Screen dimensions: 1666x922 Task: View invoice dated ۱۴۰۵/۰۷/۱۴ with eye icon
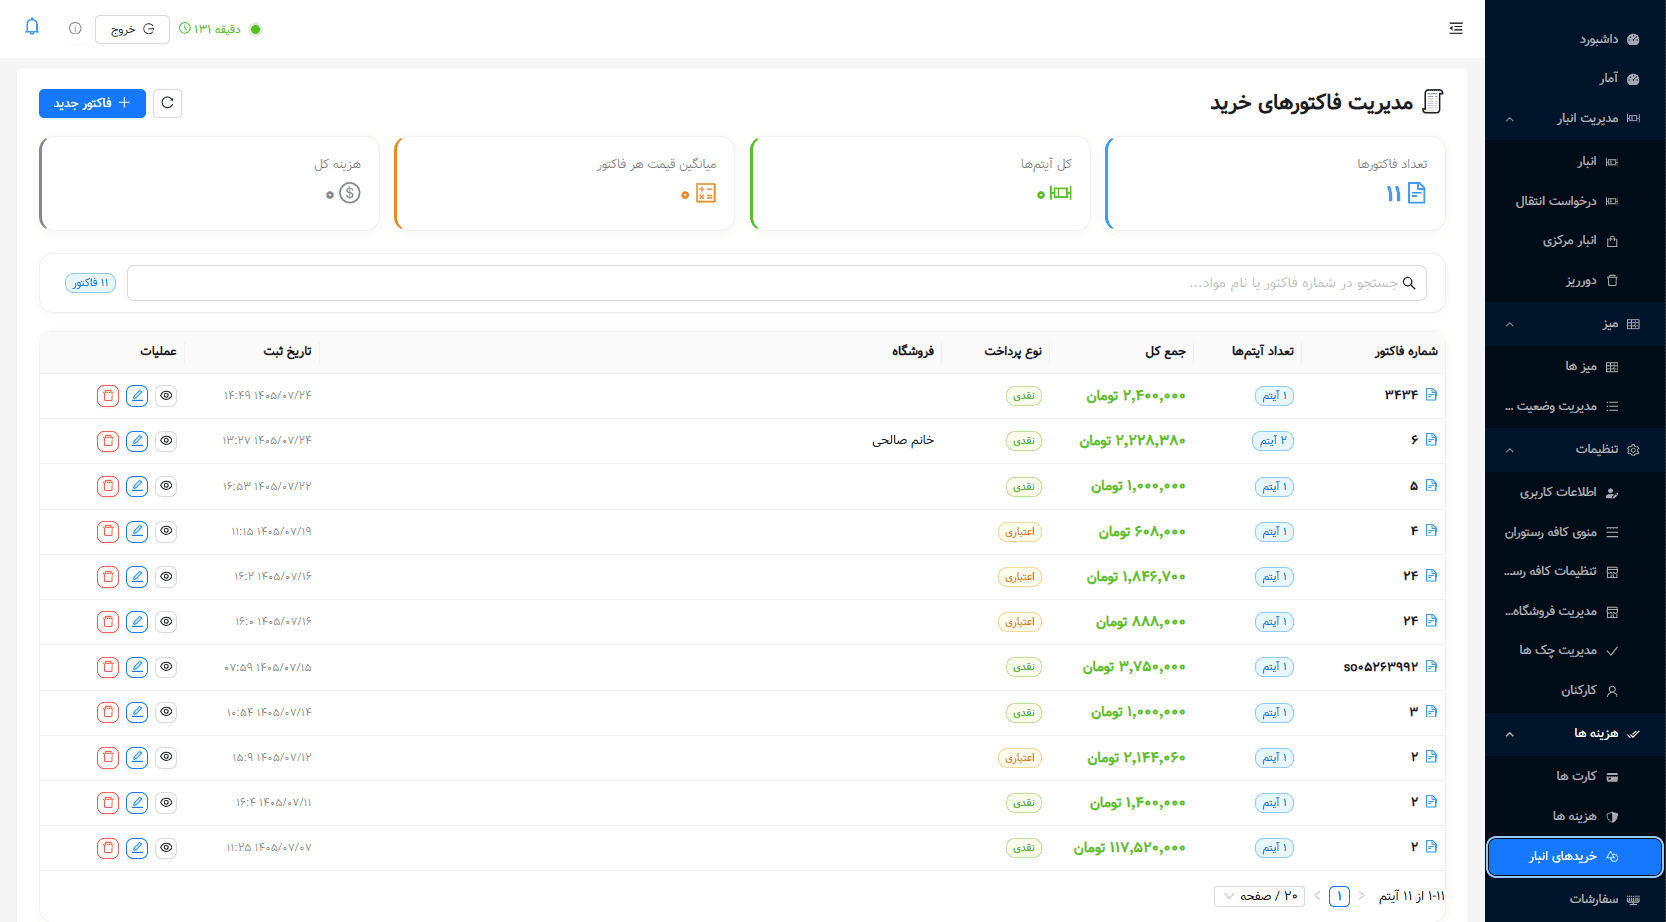tap(167, 712)
